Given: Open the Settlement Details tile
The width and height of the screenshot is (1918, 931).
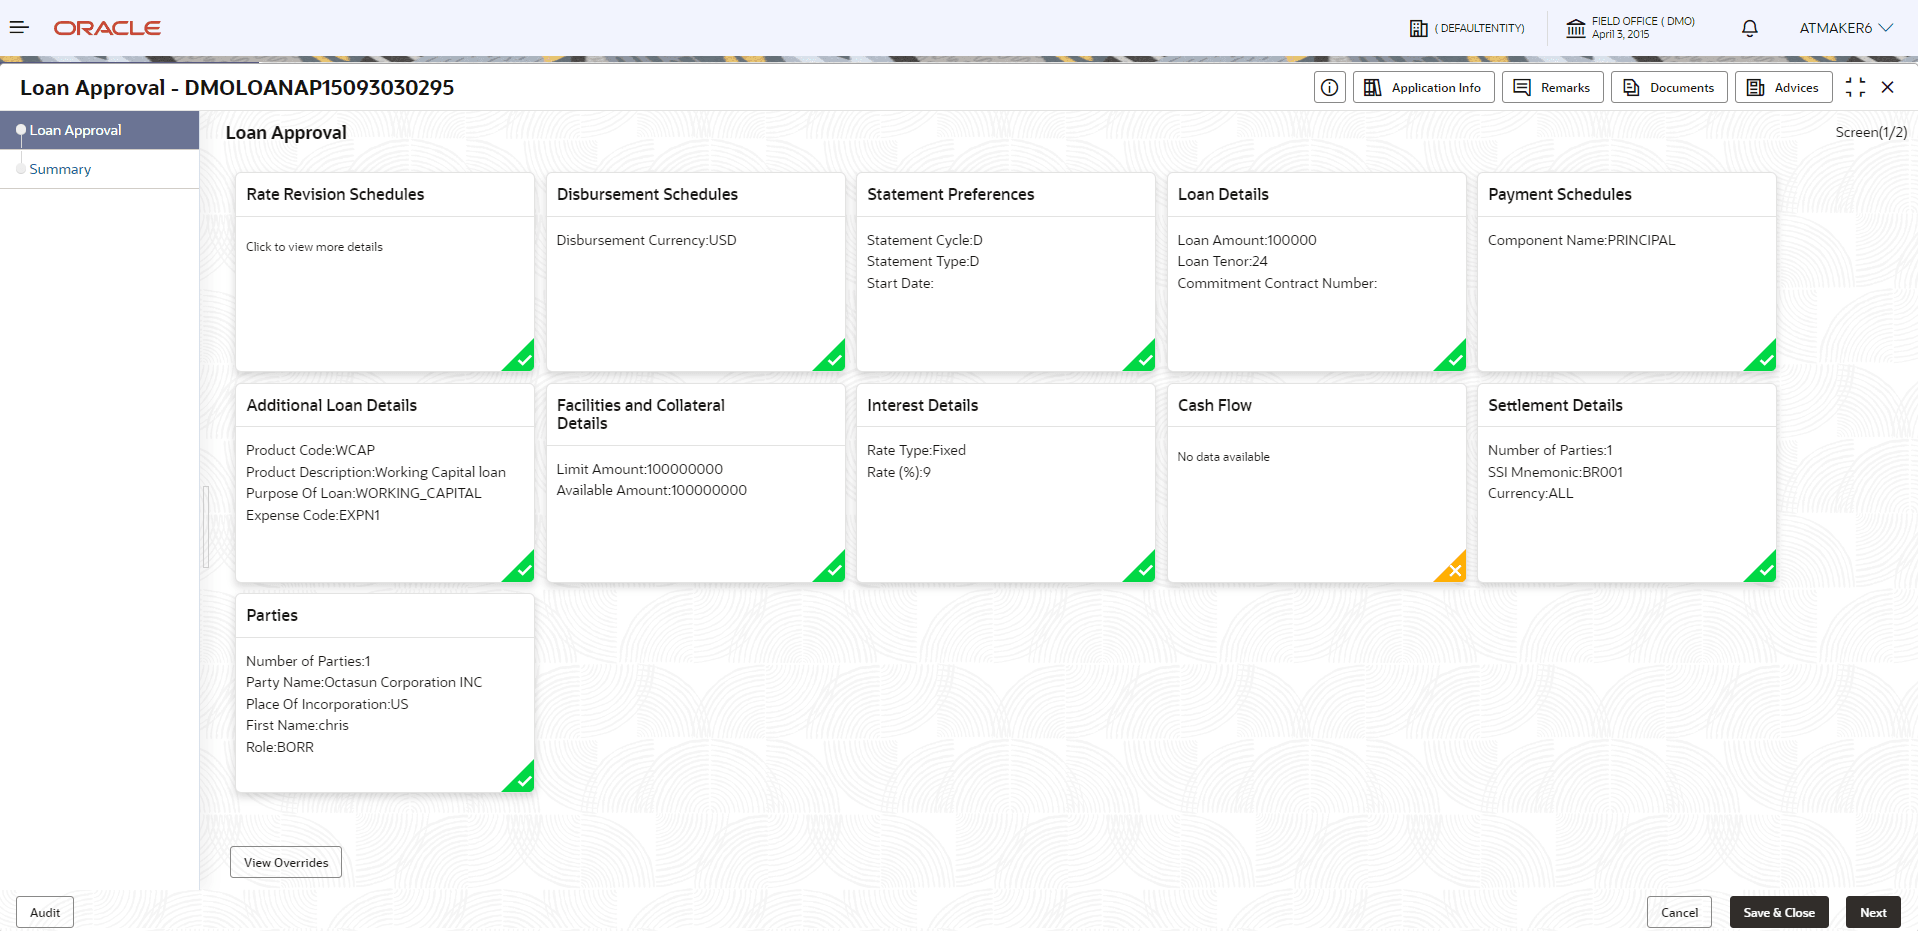Looking at the screenshot, I should [1627, 483].
